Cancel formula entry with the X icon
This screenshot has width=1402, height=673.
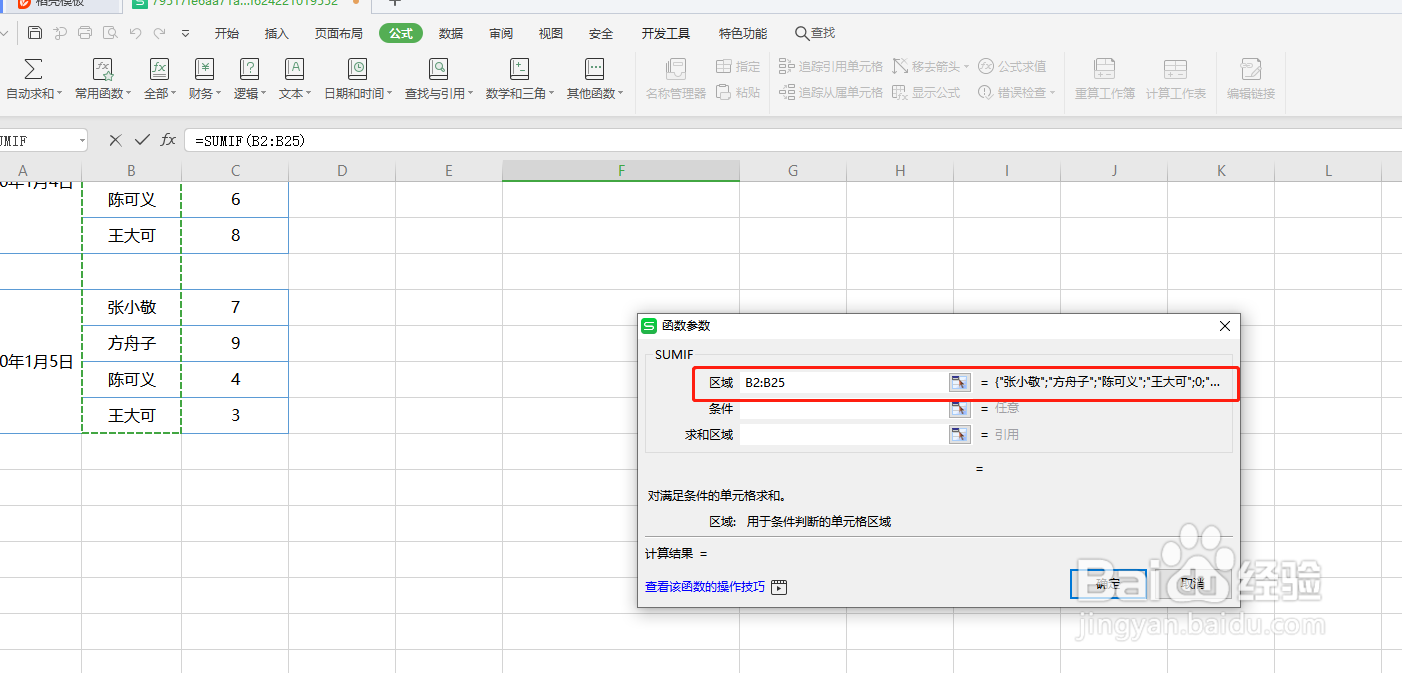point(115,140)
